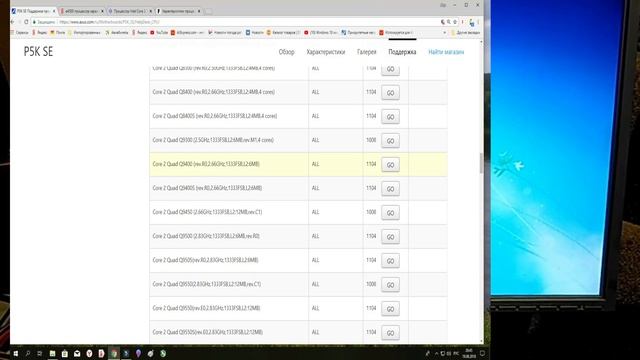Click GO button in Core 2 Quad Q9400S row
Screen dimensions: 640x360
[390, 189]
